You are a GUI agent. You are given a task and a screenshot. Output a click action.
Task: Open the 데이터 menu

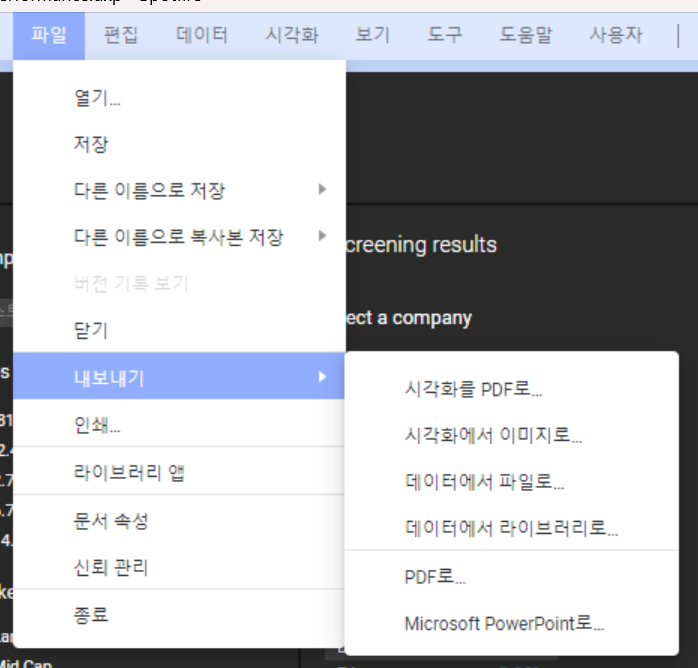[202, 36]
